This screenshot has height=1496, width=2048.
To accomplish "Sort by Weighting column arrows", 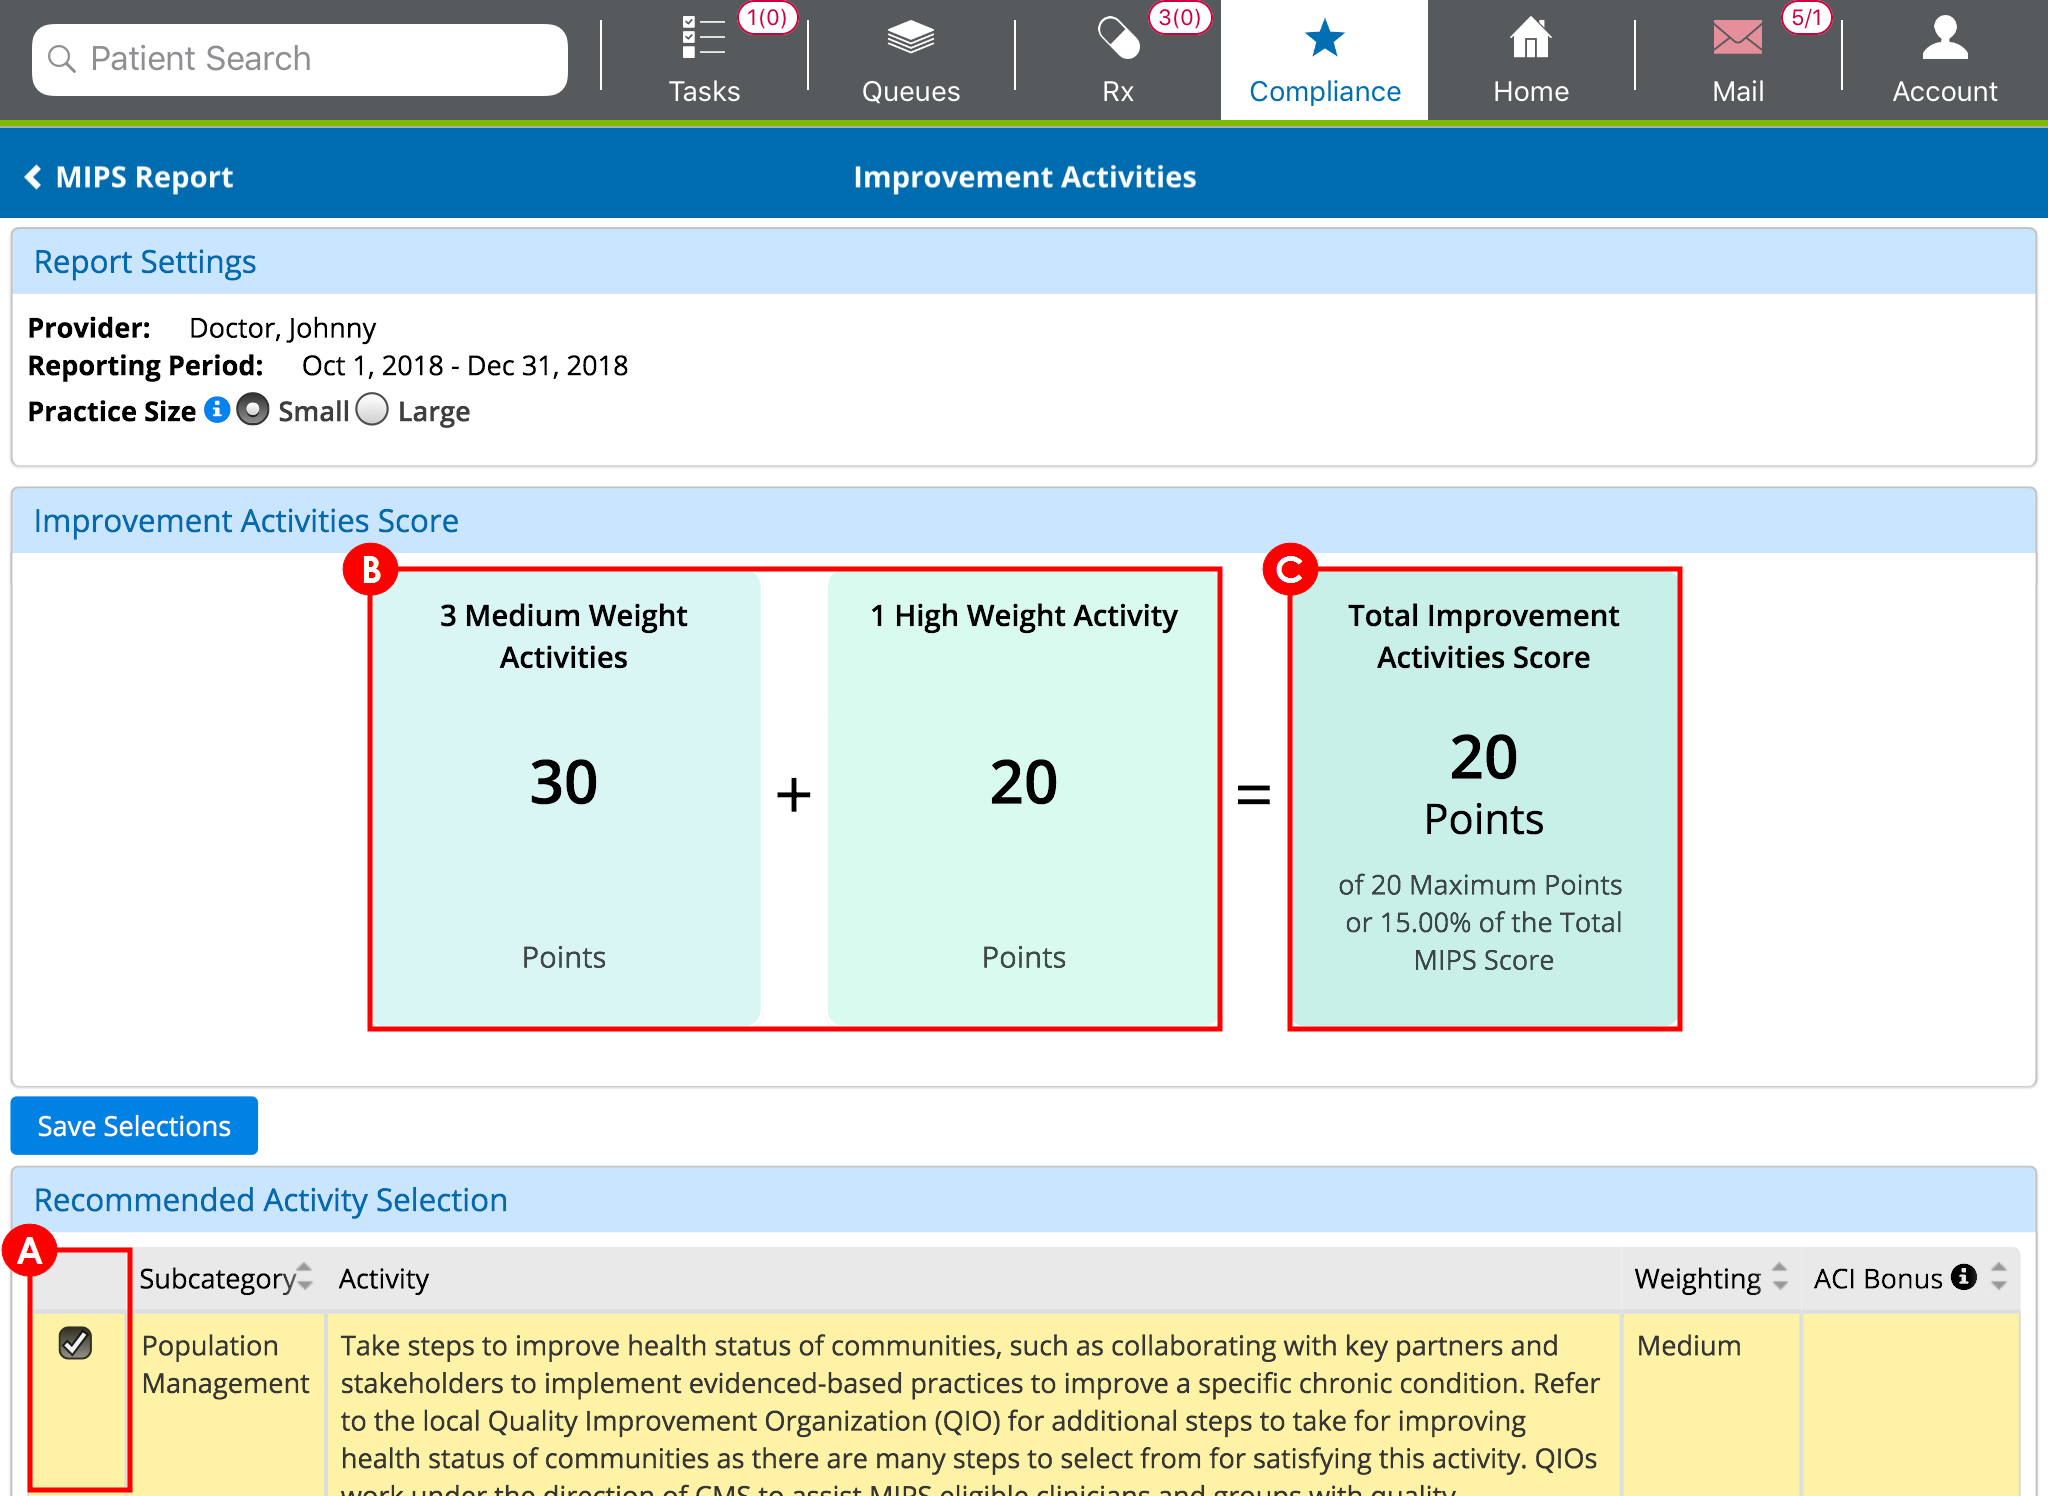I will coord(1780,1277).
